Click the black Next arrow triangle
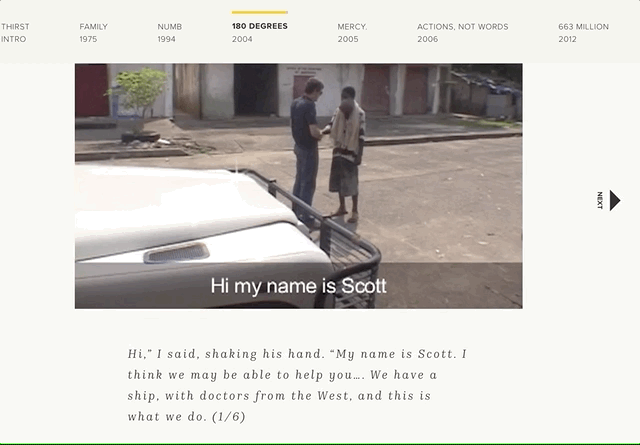 pos(615,200)
